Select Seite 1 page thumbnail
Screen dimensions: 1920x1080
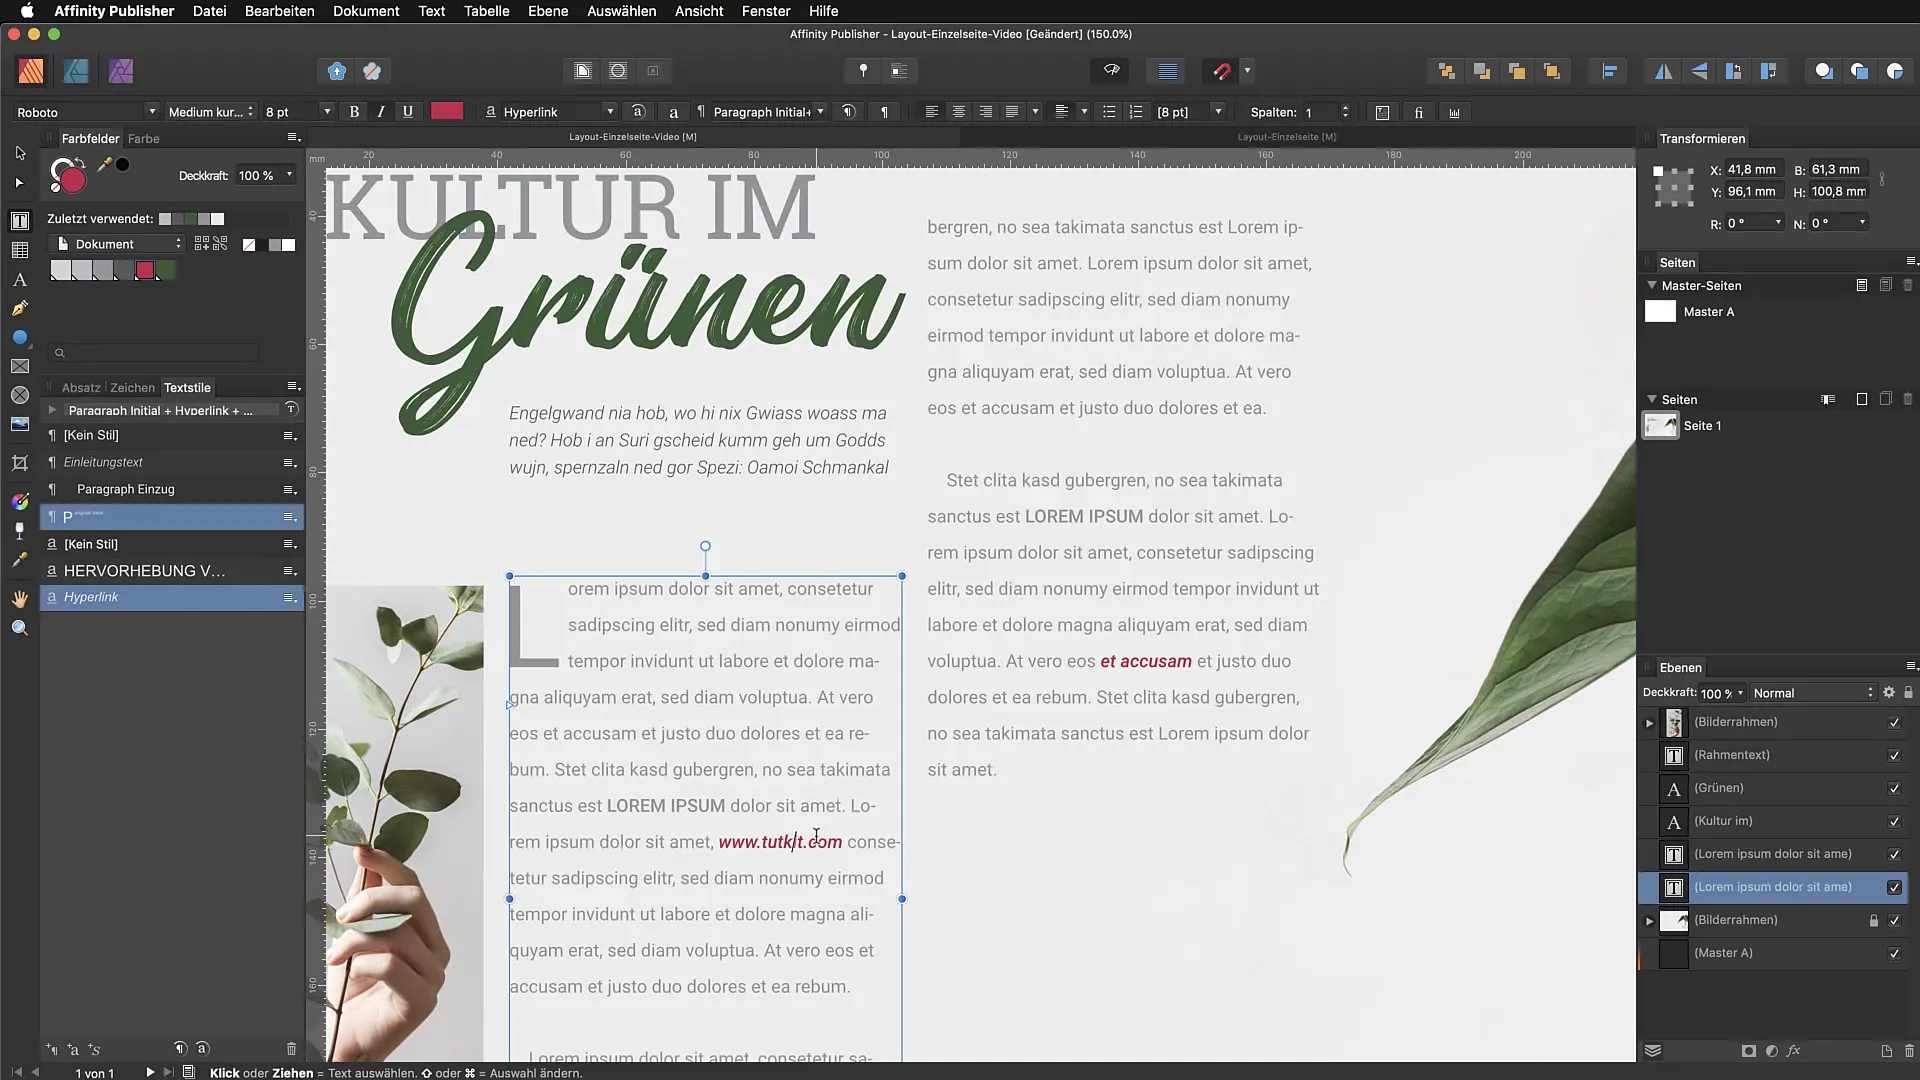coord(1661,425)
